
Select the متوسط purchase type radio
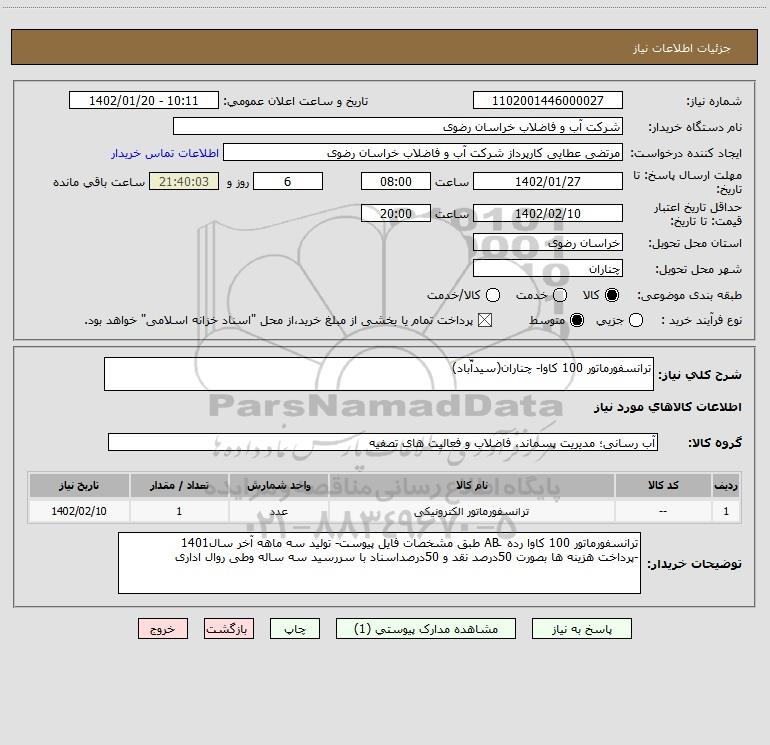[577, 321]
